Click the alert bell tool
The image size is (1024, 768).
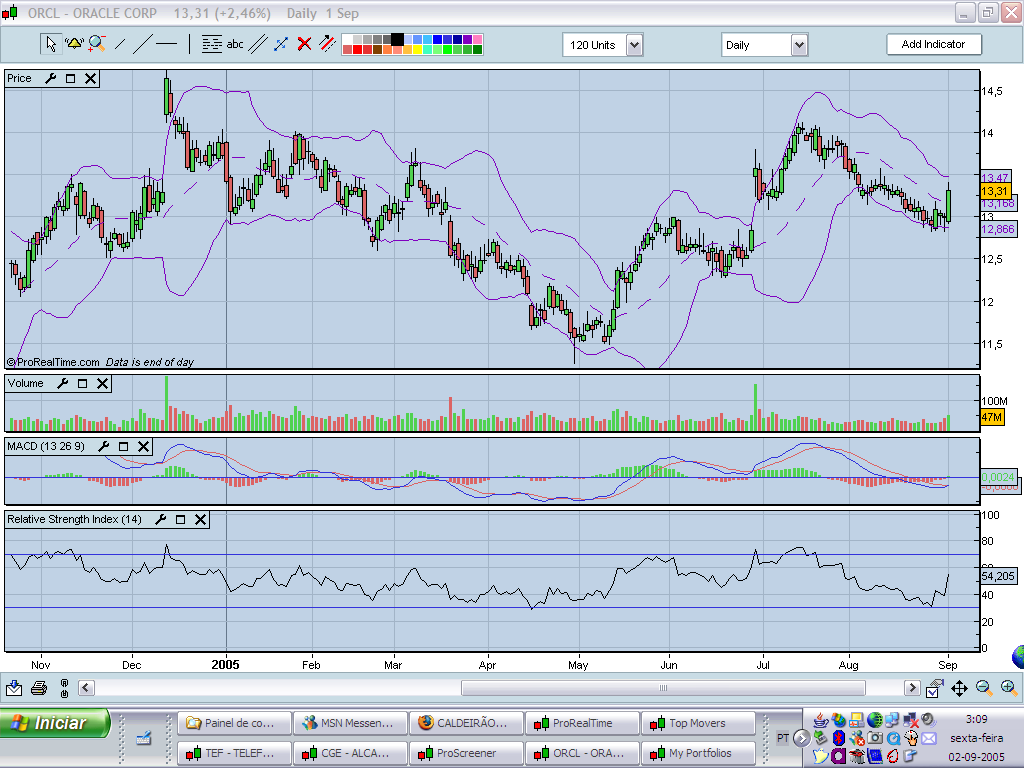tap(74, 44)
